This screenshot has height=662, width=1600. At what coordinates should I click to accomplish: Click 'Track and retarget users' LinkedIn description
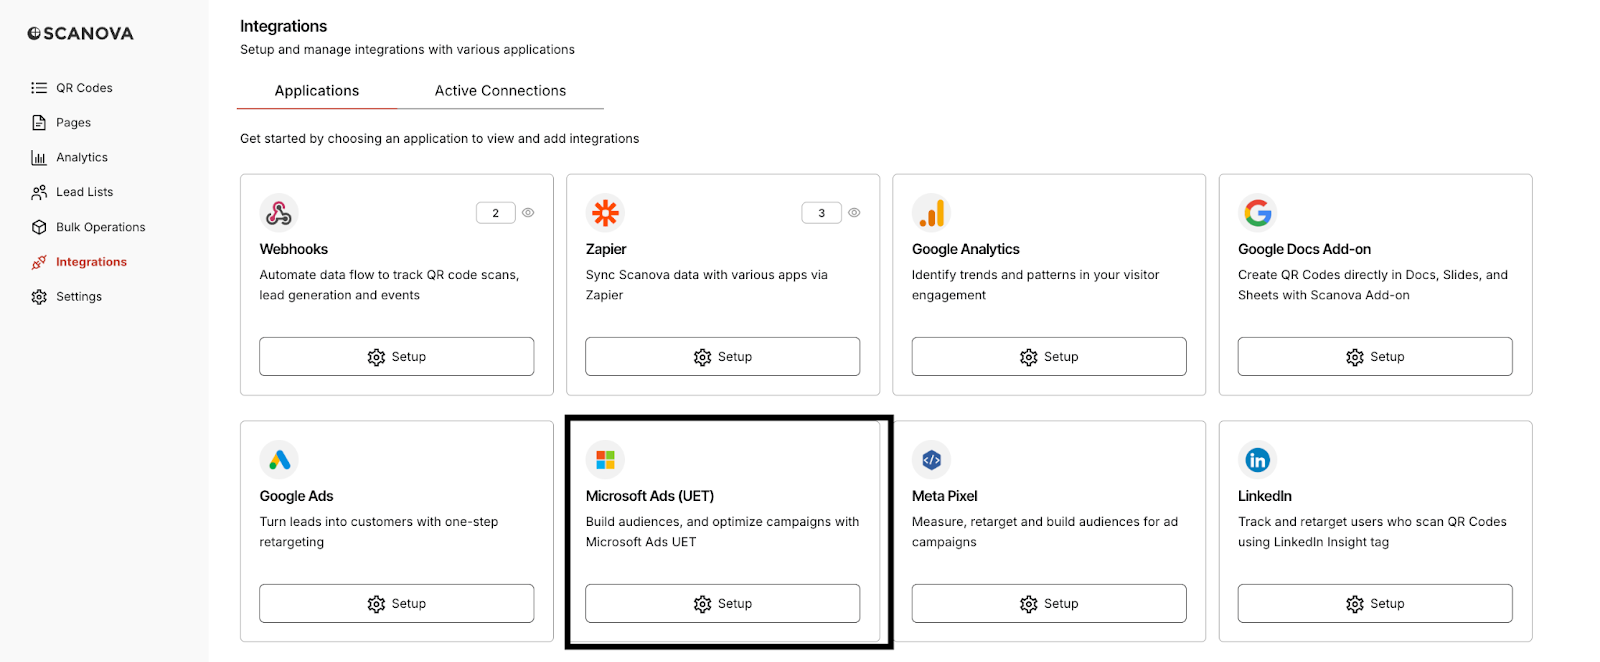tap(1372, 532)
